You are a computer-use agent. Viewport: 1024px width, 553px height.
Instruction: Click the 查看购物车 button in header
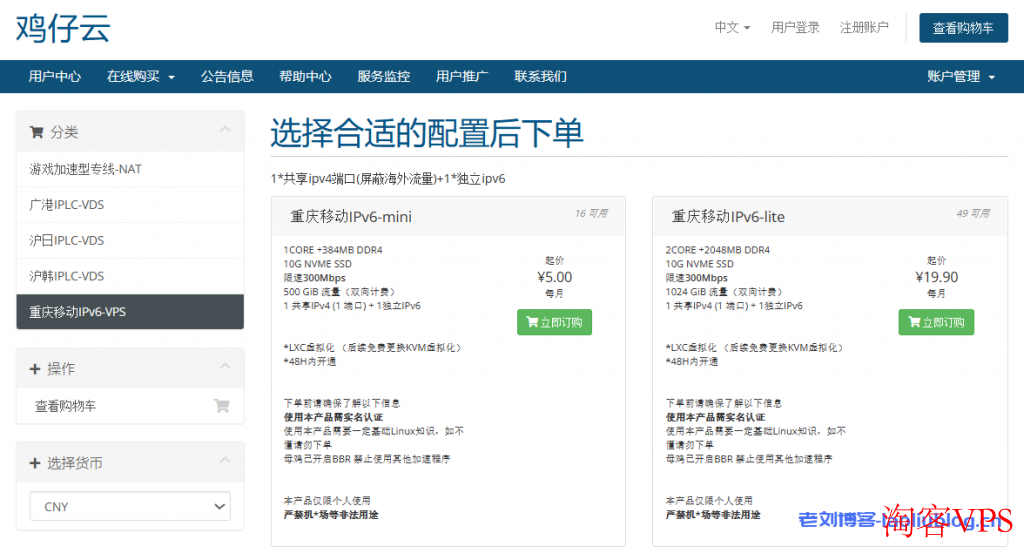[963, 28]
